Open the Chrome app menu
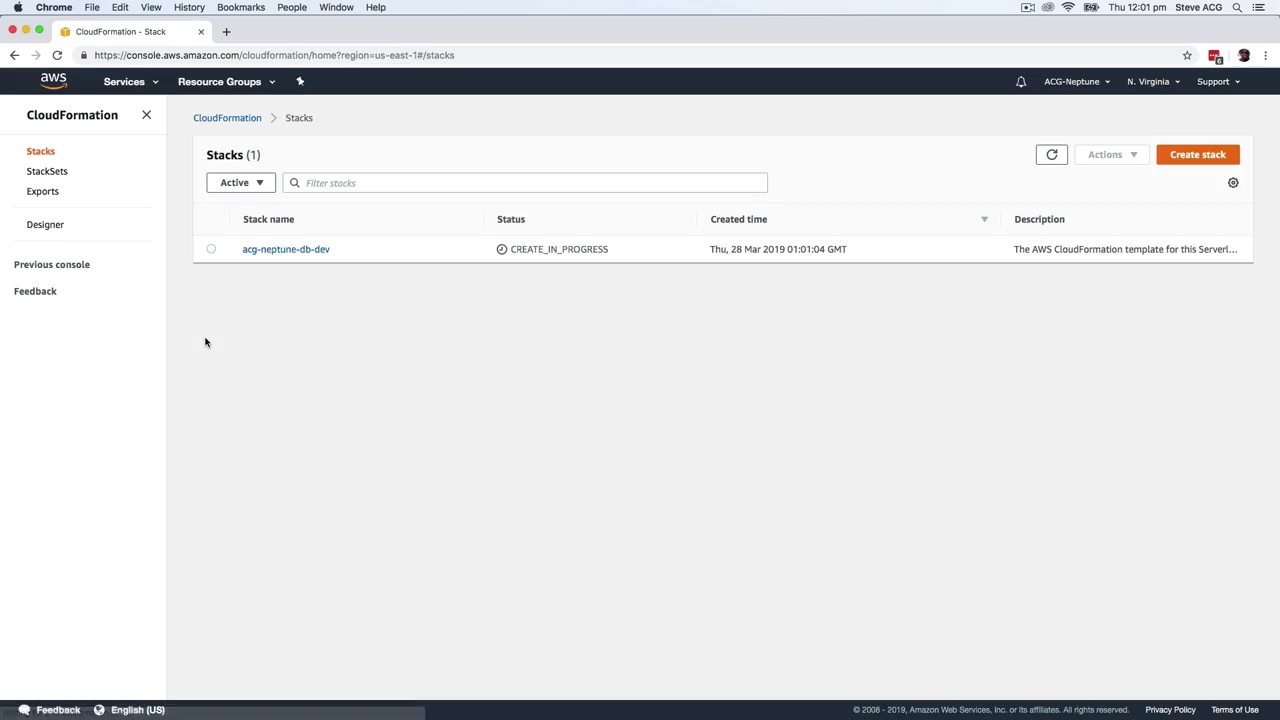This screenshot has height=720, width=1280. 54,7
